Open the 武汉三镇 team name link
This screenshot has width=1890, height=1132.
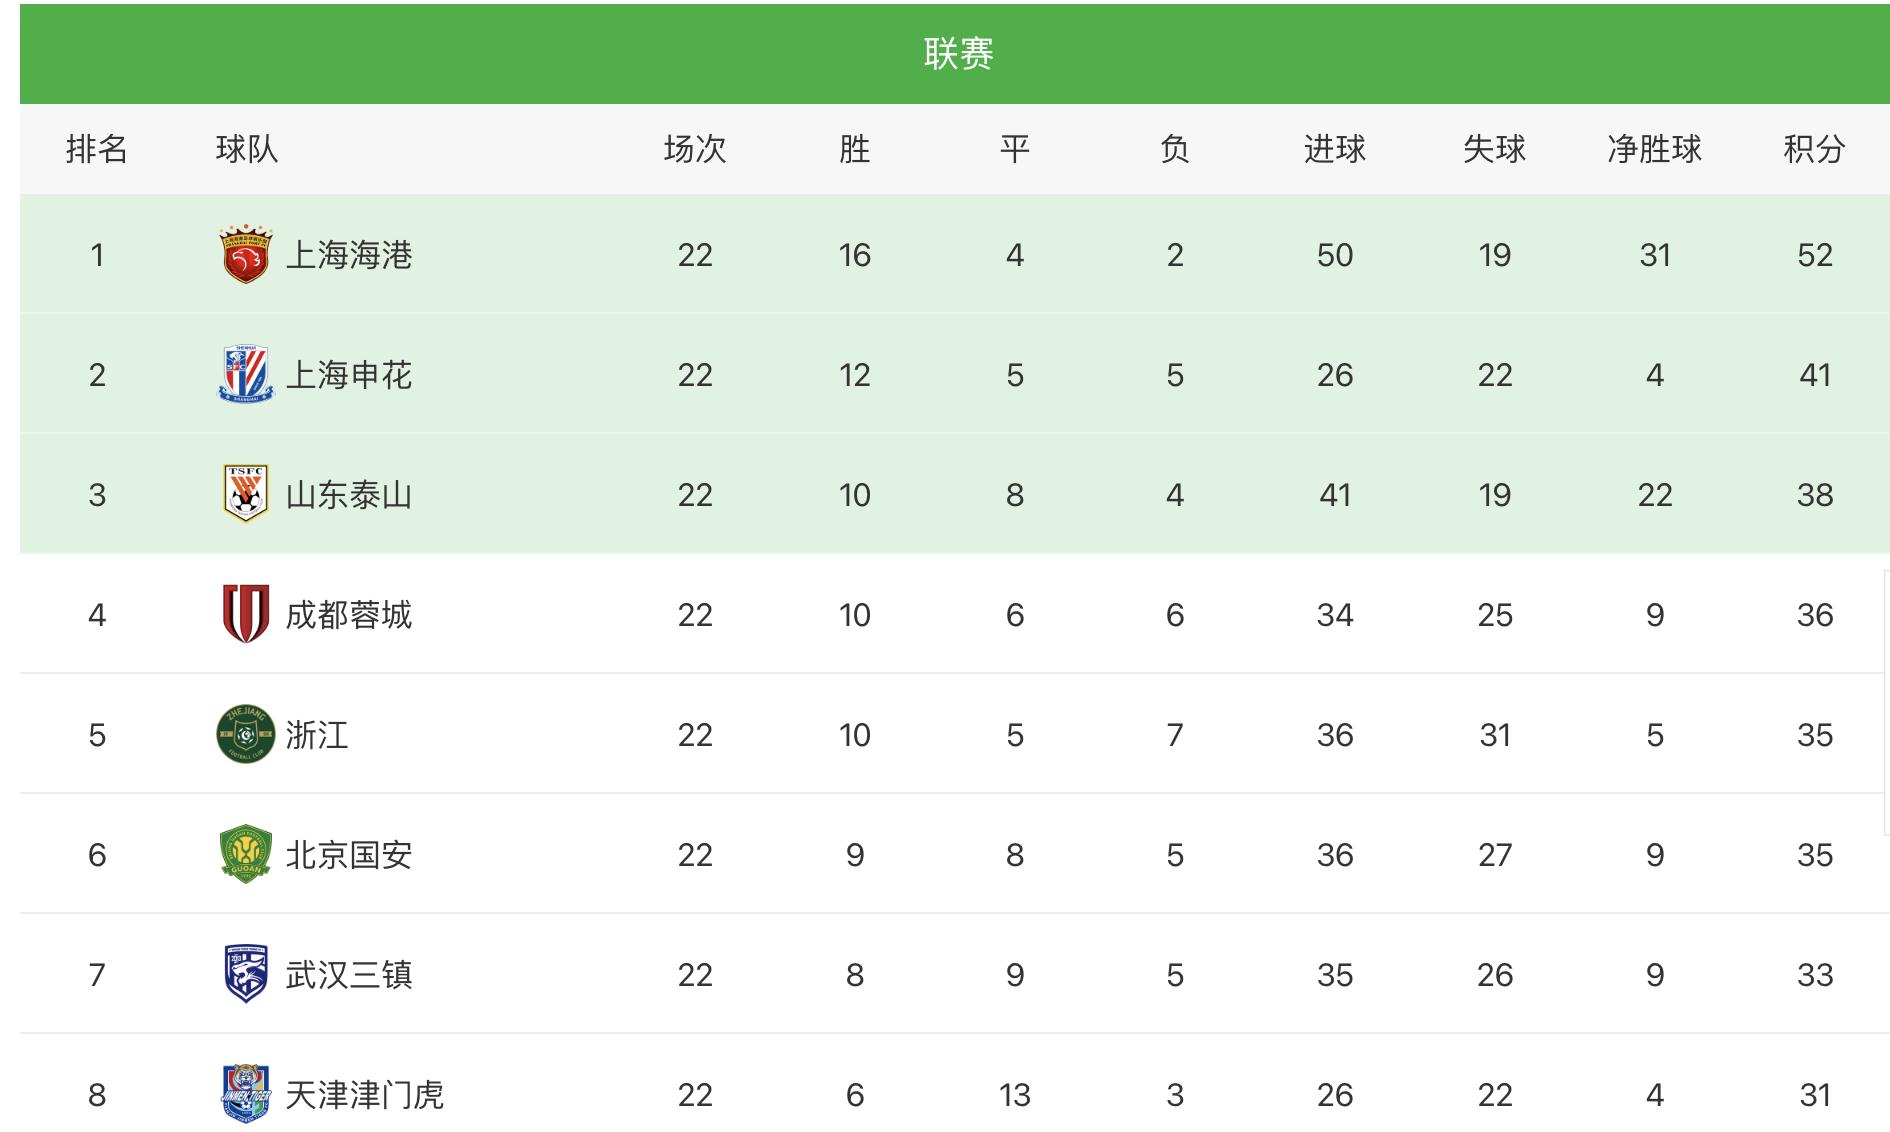coord(349,975)
